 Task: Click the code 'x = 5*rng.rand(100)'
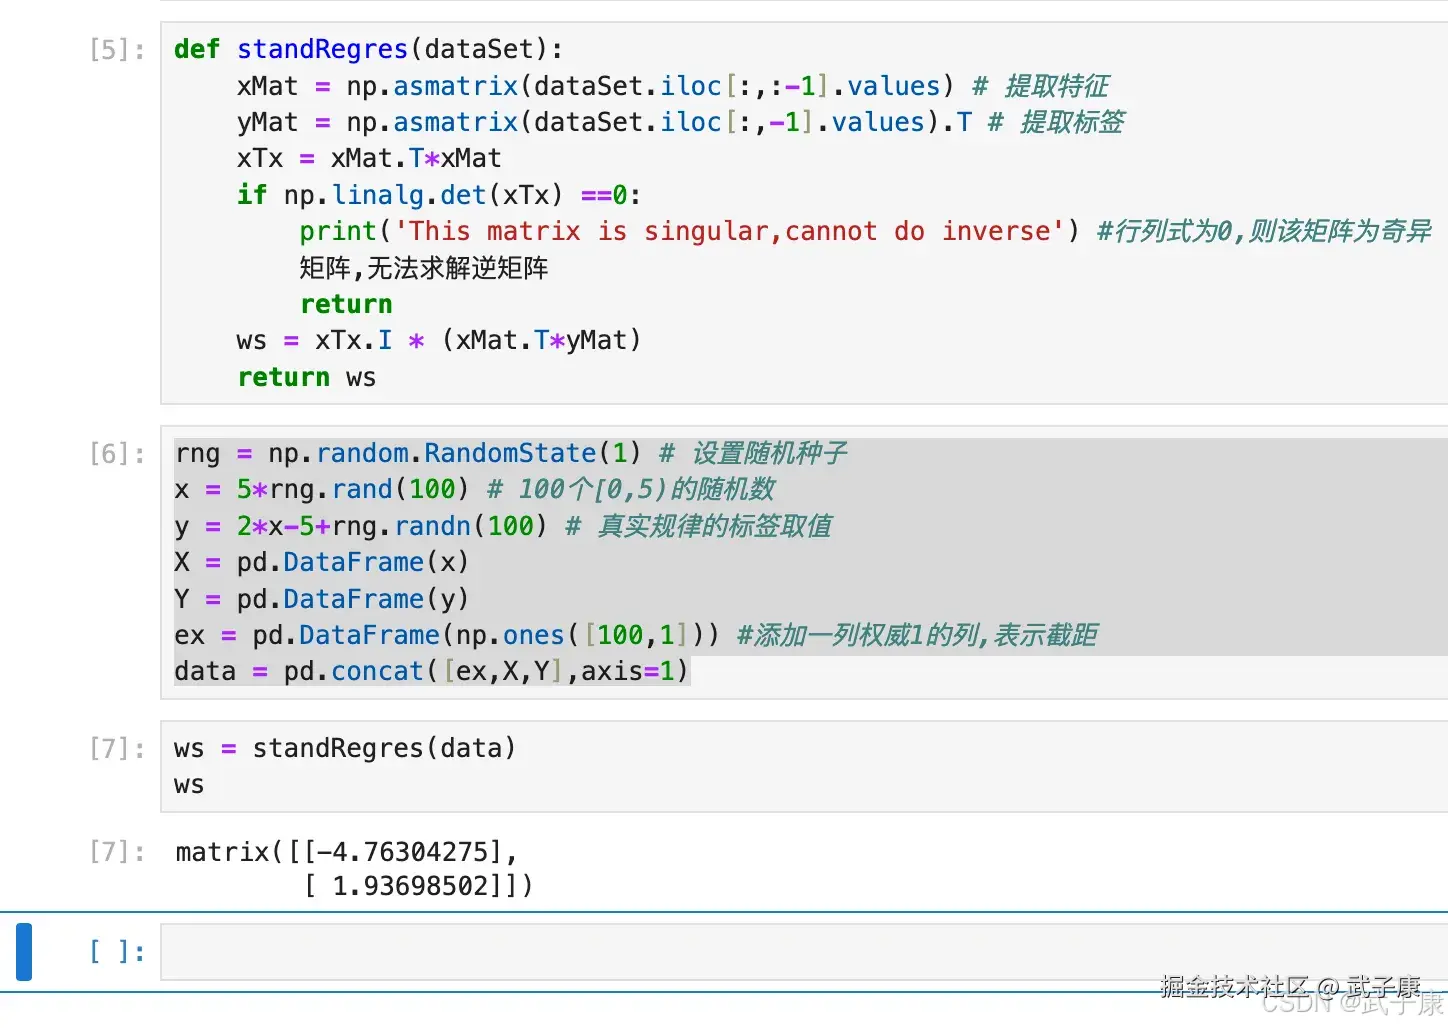click(x=322, y=489)
